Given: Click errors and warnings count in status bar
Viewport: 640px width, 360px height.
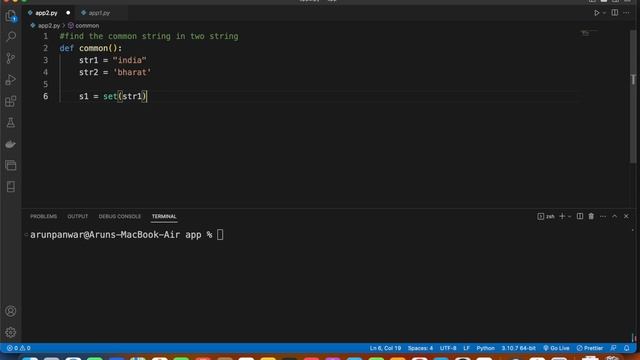Looking at the screenshot, I should pos(19,348).
